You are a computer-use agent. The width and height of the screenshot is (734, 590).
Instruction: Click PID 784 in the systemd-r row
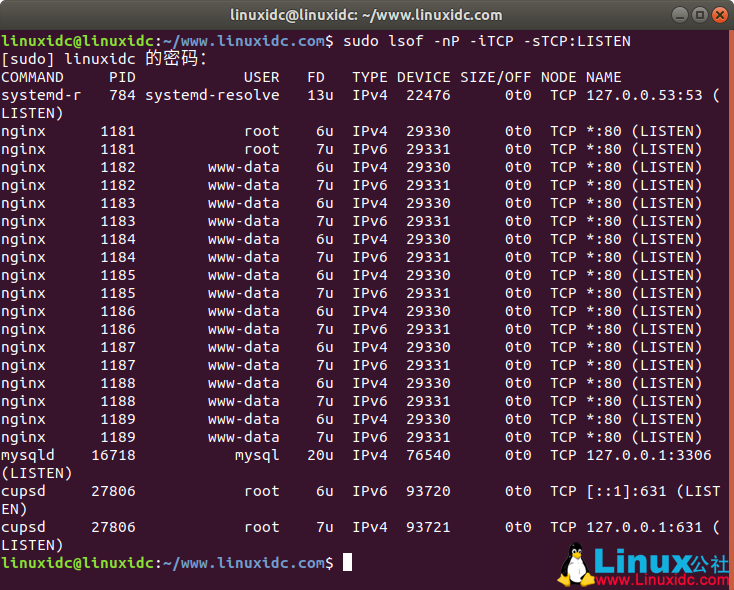coord(122,95)
